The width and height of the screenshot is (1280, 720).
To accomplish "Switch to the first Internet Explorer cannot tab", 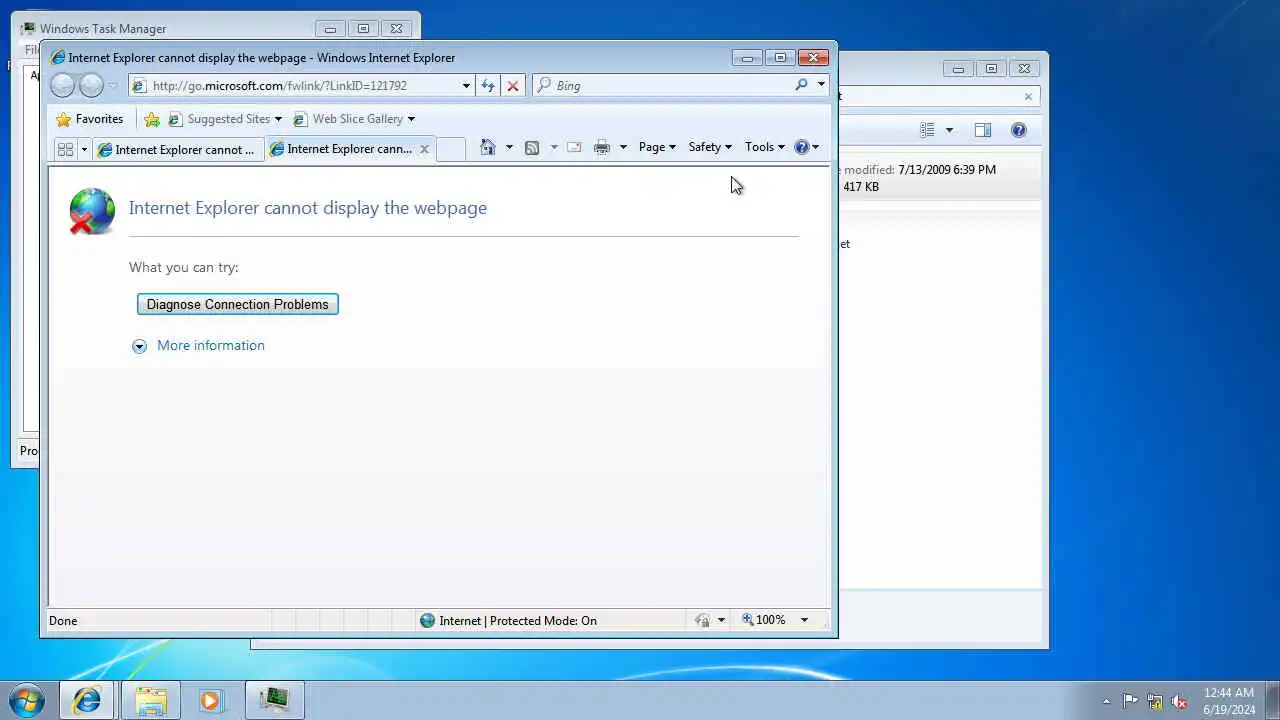I will (x=178, y=149).
